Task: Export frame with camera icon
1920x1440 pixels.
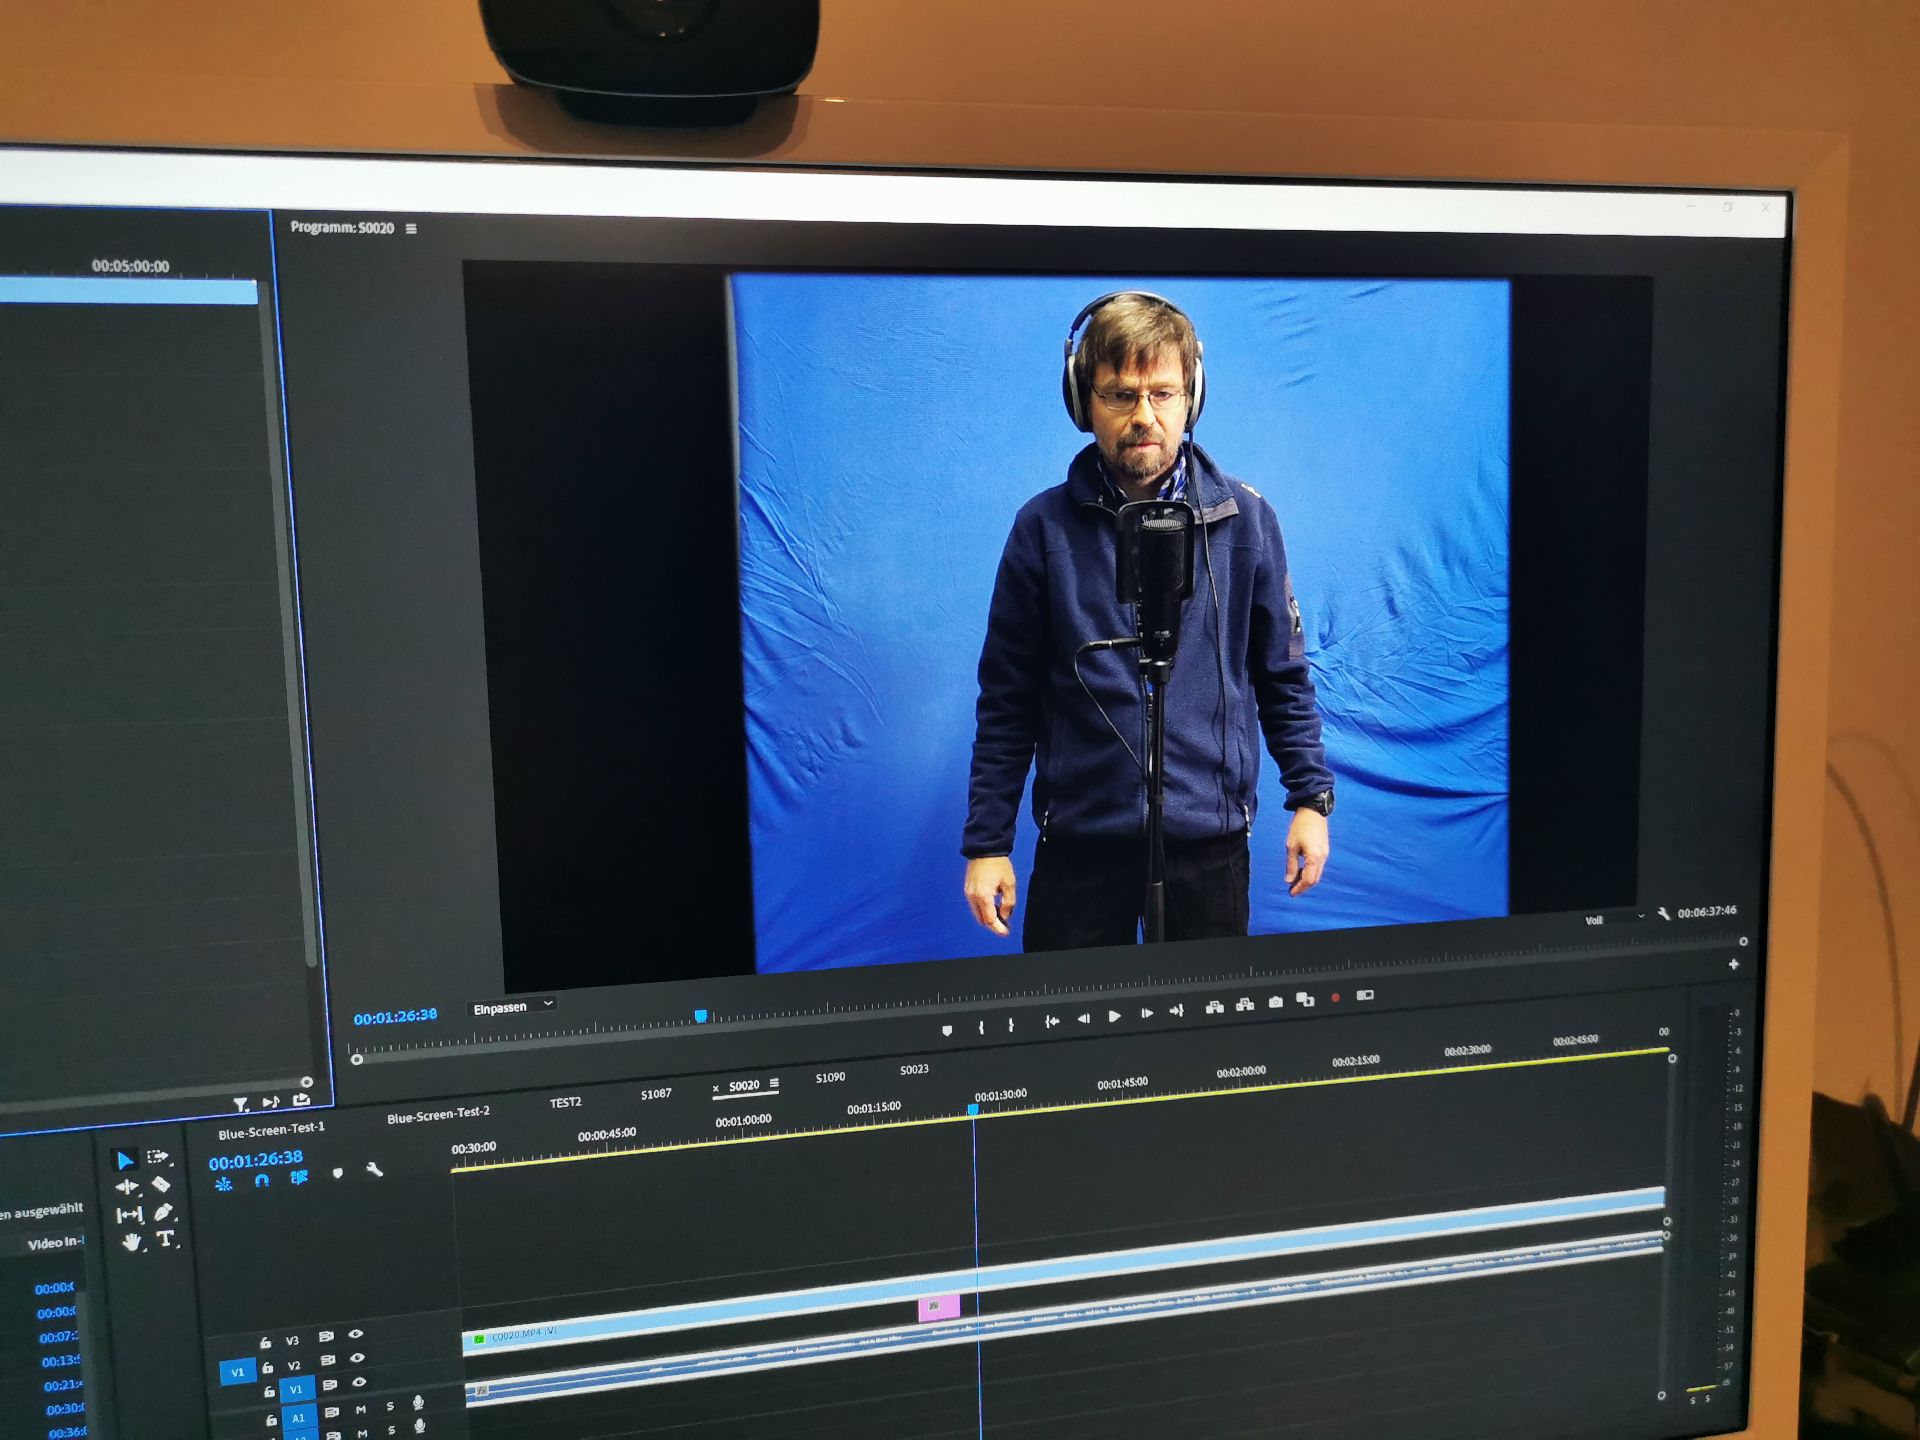Action: click(1275, 1002)
